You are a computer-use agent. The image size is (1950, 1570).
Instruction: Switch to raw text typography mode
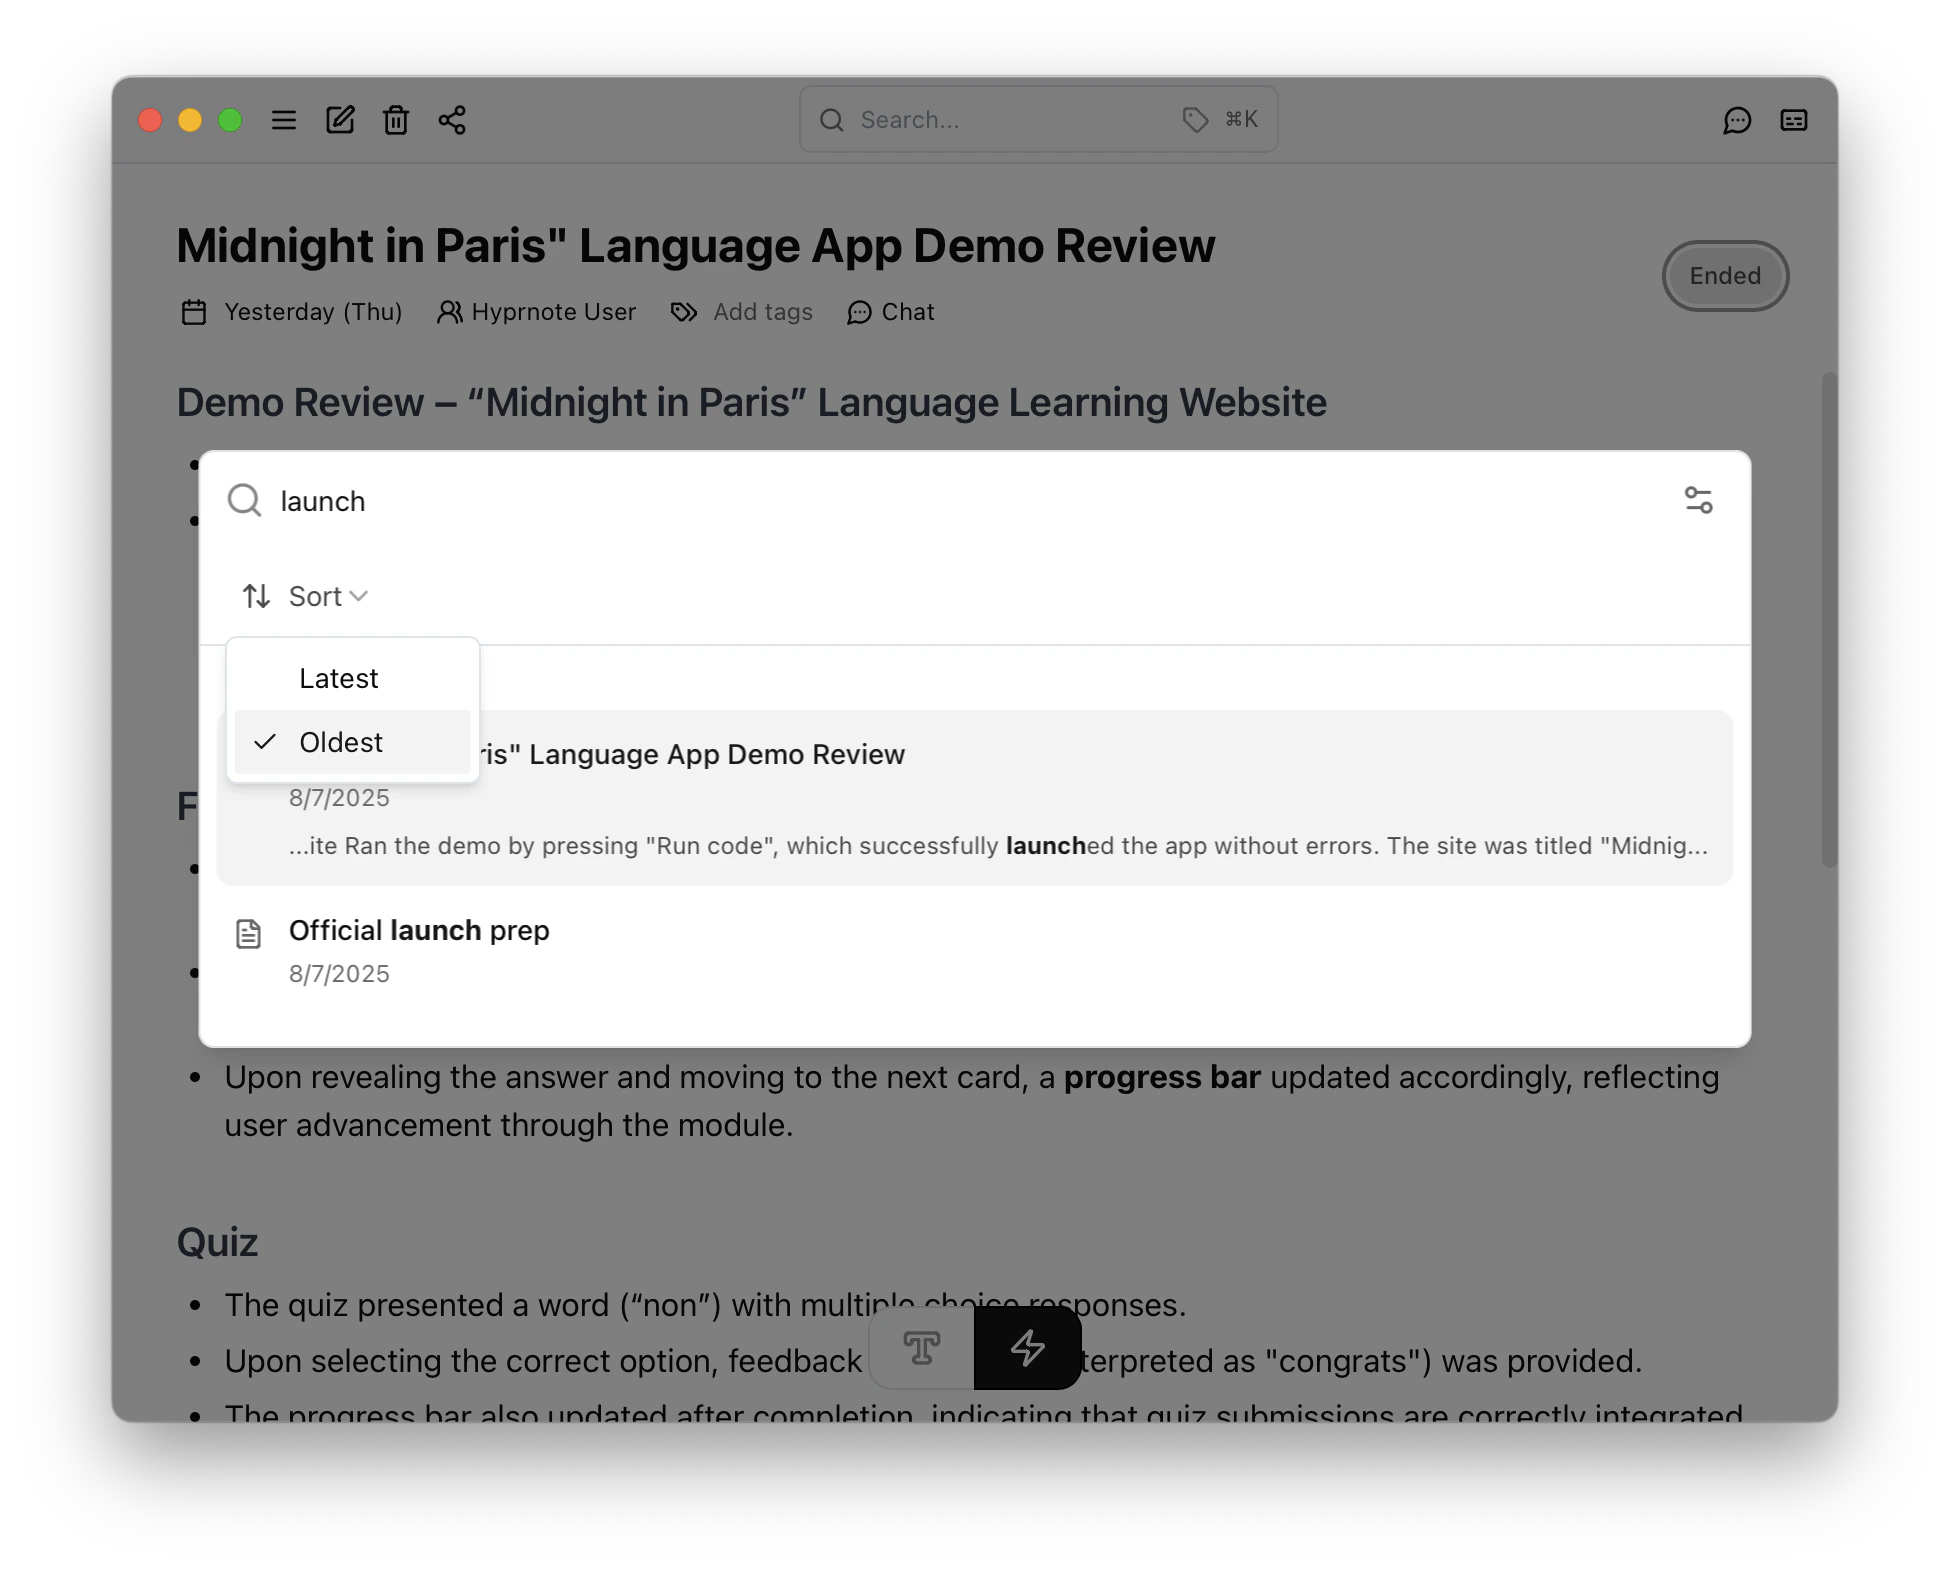pyautogui.click(x=921, y=1348)
